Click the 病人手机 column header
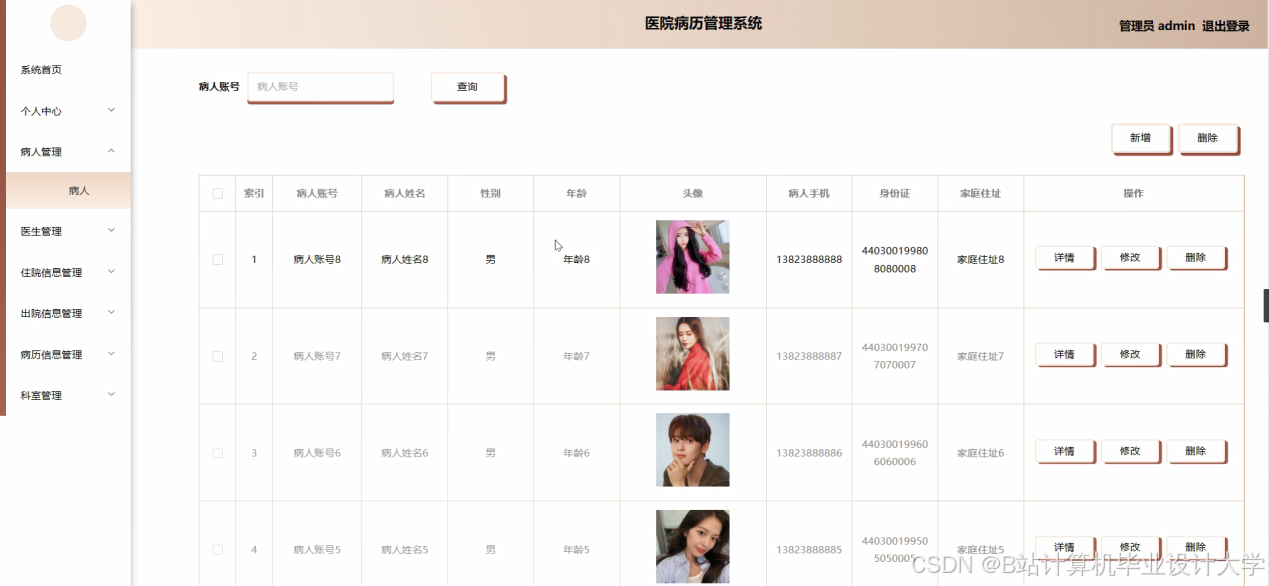This screenshot has height=586, width=1269. pyautogui.click(x=809, y=193)
